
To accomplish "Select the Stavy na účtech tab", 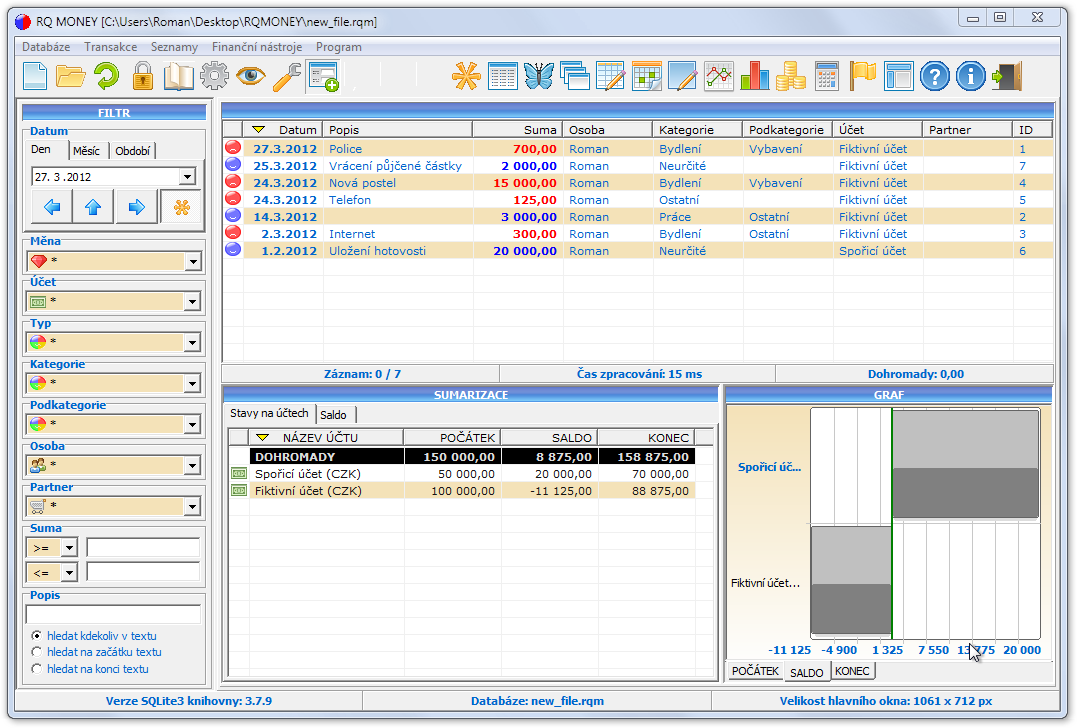I will pyautogui.click(x=269, y=413).
